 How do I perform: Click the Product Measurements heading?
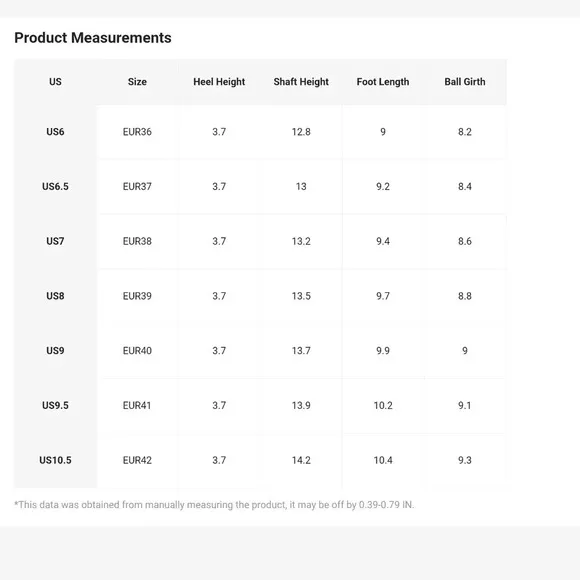pyautogui.click(x=93, y=38)
